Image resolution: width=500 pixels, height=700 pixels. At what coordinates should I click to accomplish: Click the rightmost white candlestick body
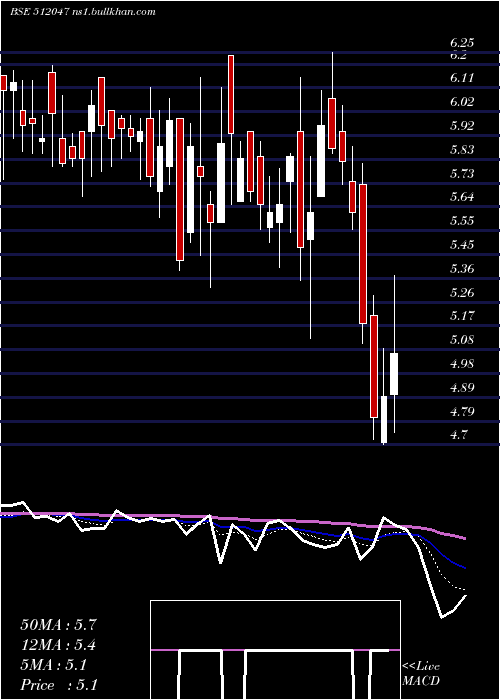(x=394, y=374)
